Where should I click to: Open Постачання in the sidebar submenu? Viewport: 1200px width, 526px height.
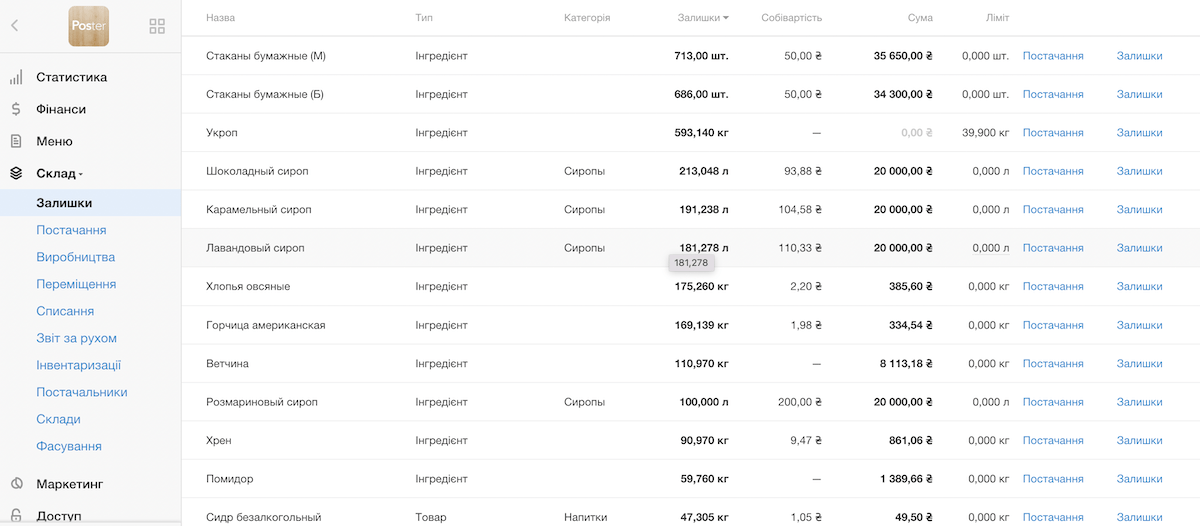(x=71, y=230)
